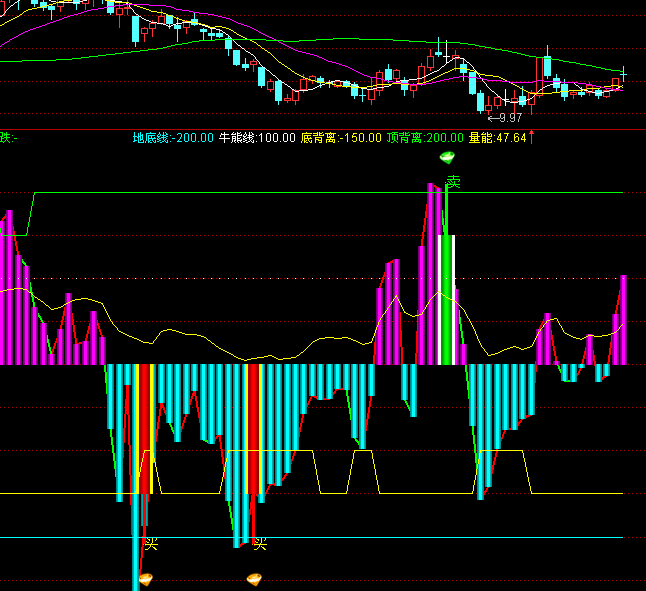Select the left yellow 买 buy signal label
646x591 pixels.
(151, 544)
